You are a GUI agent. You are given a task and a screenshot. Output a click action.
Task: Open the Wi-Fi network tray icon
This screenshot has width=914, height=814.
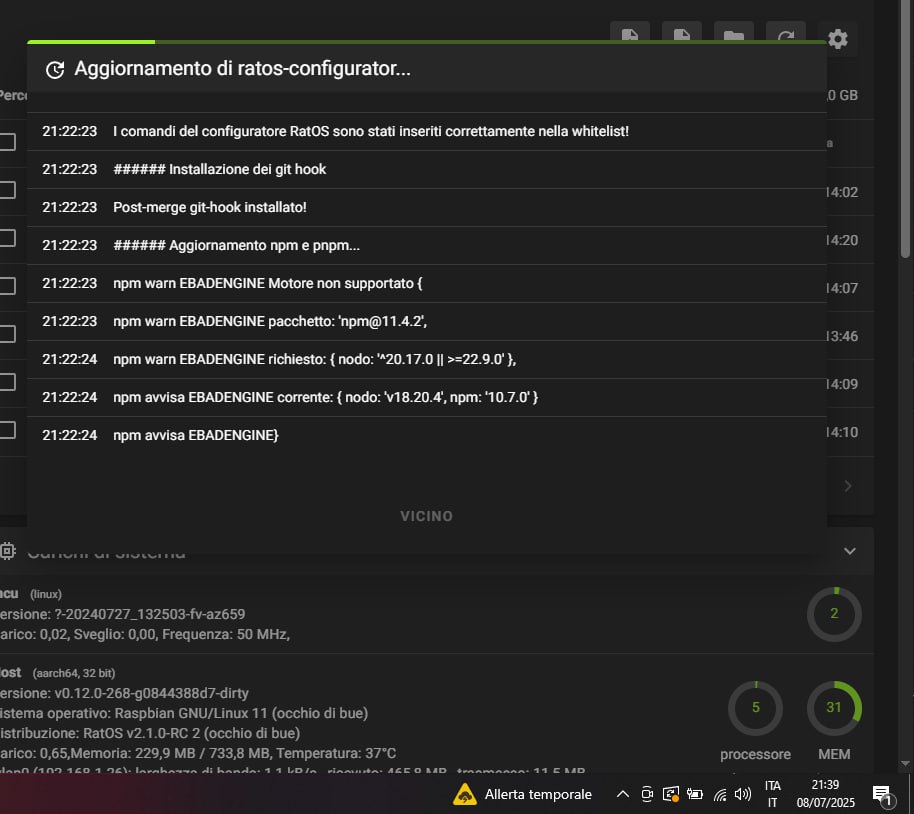[720, 794]
